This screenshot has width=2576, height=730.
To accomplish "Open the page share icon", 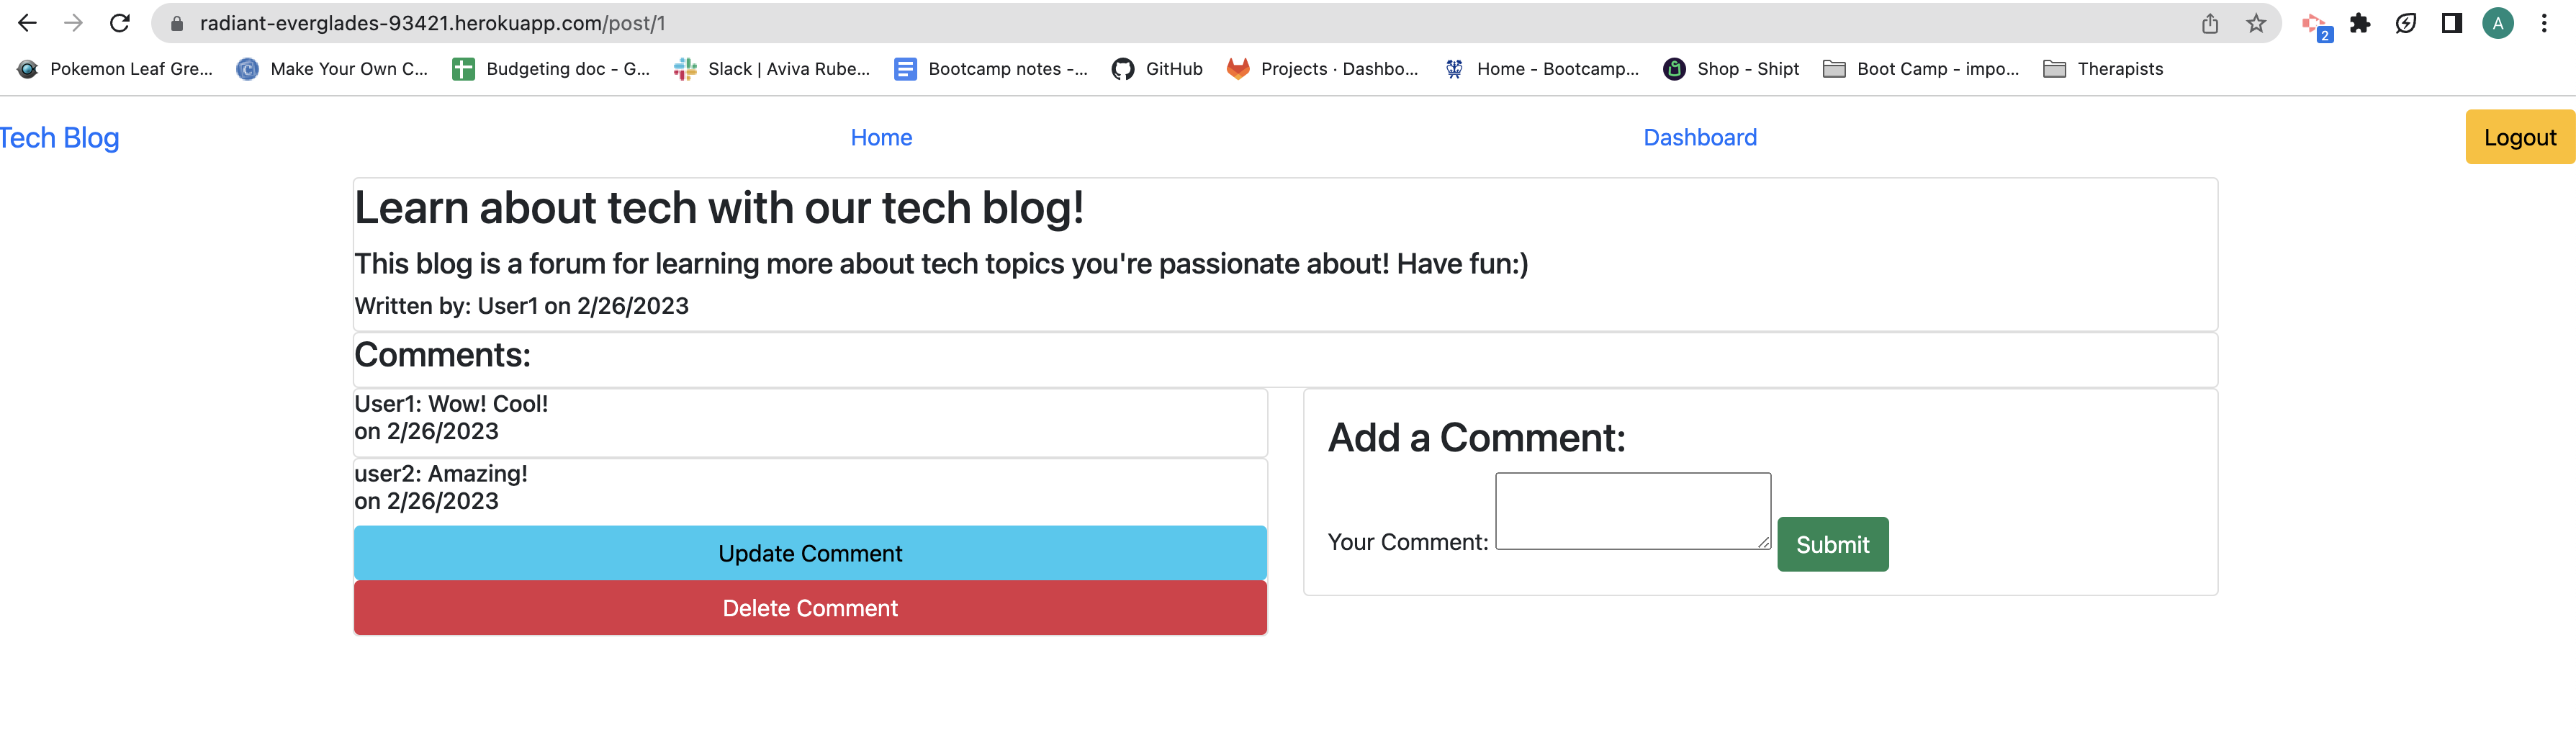I will [x=2209, y=22].
